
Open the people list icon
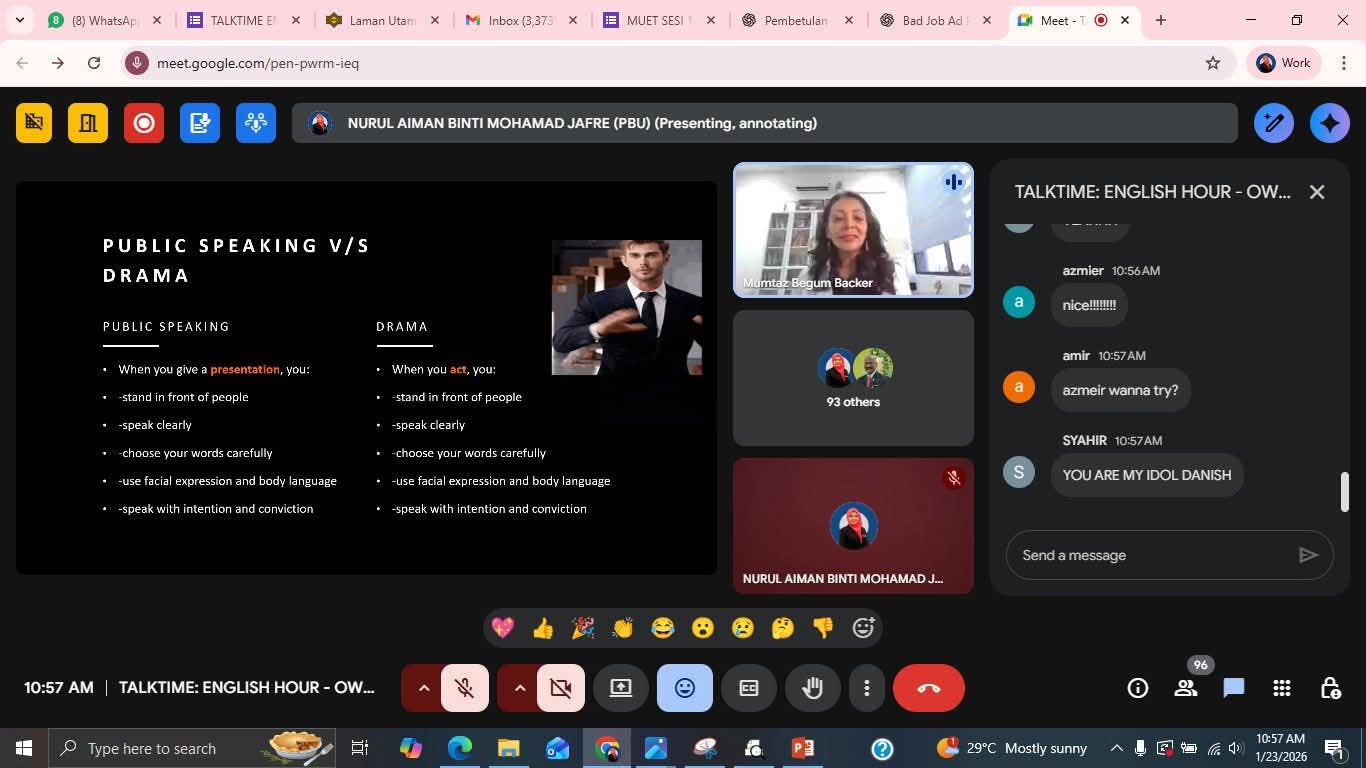tap(1186, 688)
